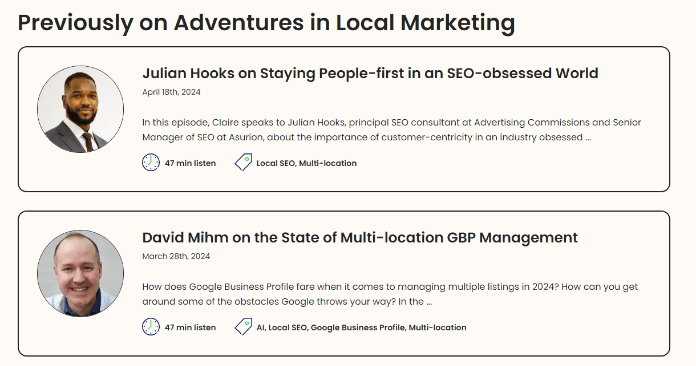Open the Julian Hooks episode title link
Screen dimensions: 696x366
(370, 73)
